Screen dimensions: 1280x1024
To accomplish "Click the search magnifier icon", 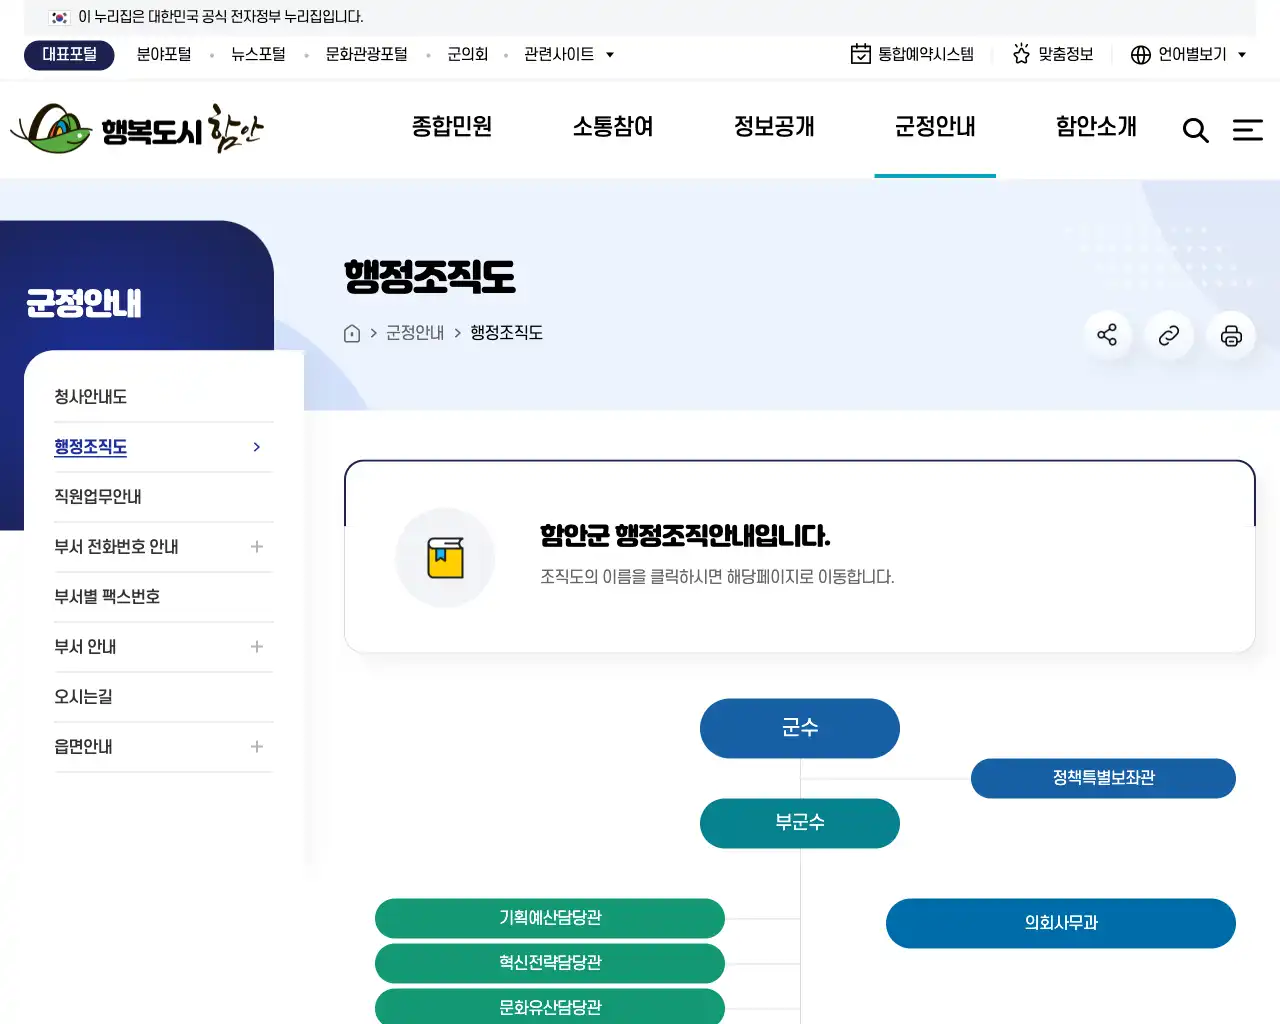I will point(1195,130).
